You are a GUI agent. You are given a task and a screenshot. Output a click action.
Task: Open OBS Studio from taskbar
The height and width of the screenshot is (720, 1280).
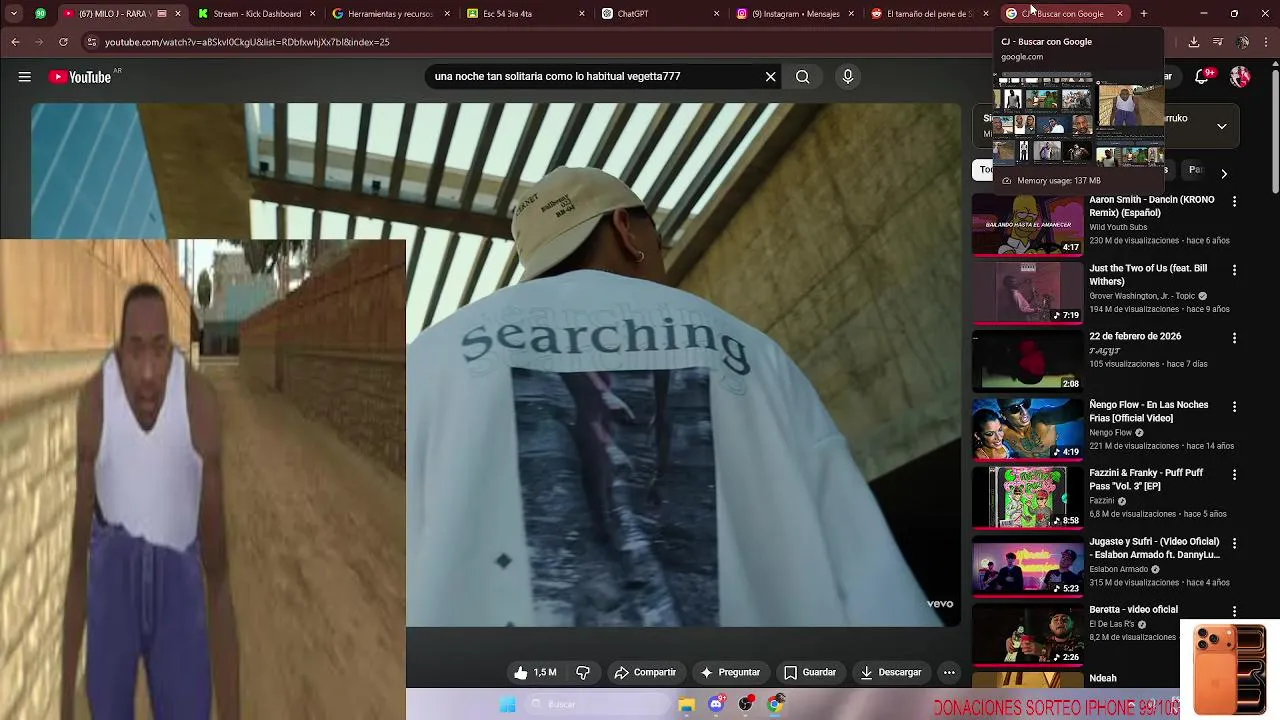pos(746,704)
